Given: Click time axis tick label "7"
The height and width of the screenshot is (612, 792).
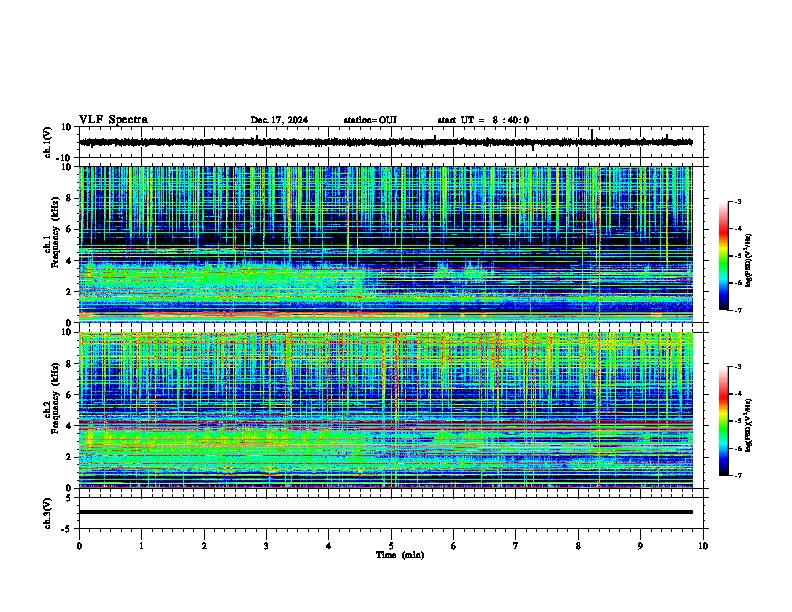Looking at the screenshot, I should coord(516,546).
